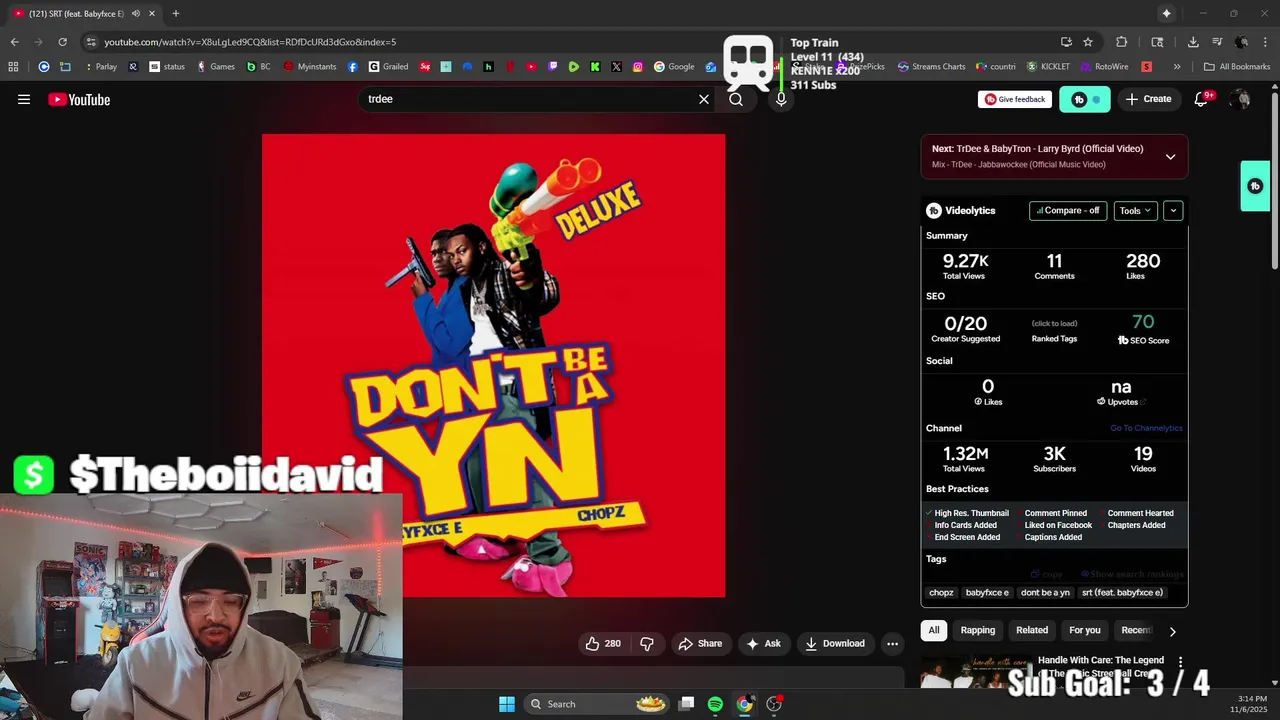Viewport: 1280px width, 720px height.
Task: Open the Chrome extensions puzzle icon
Action: click(x=1121, y=42)
